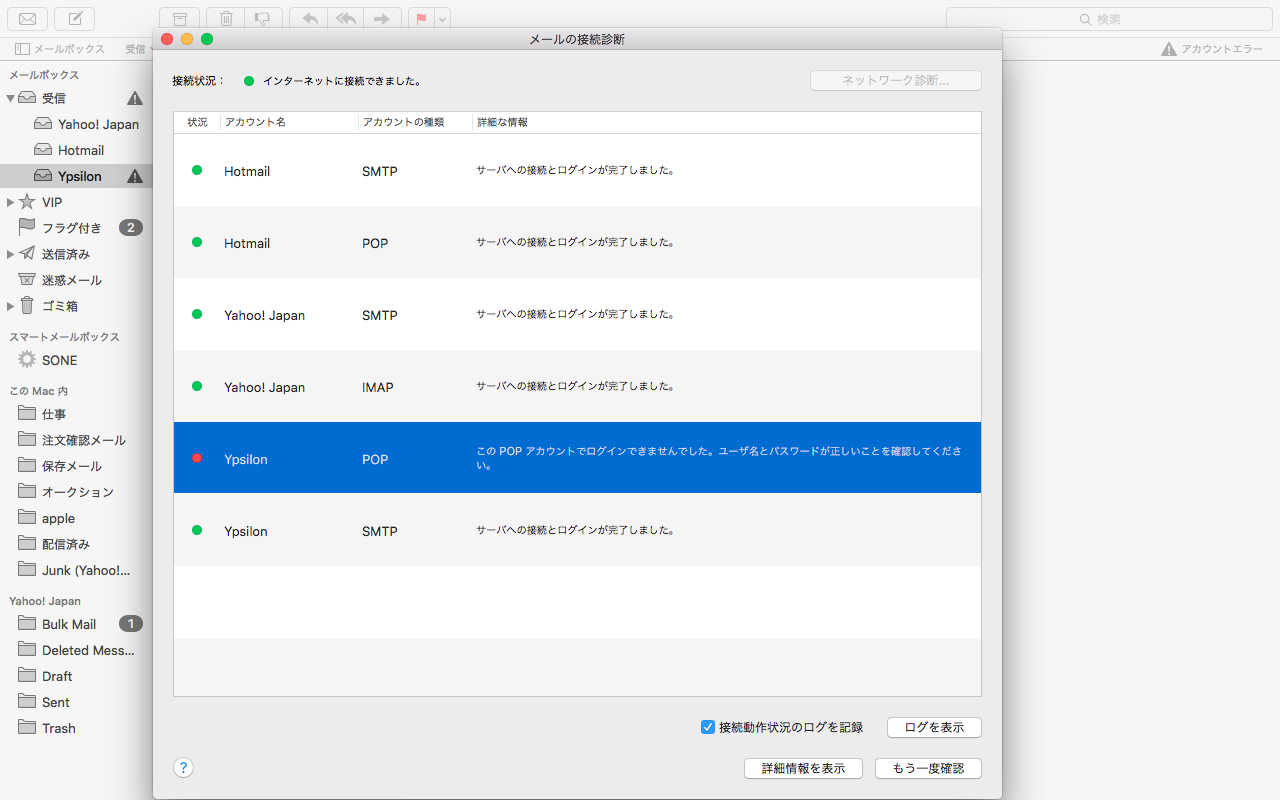The image size is (1280, 800).
Task: Click the アカウント名 column header
Action: point(255,122)
